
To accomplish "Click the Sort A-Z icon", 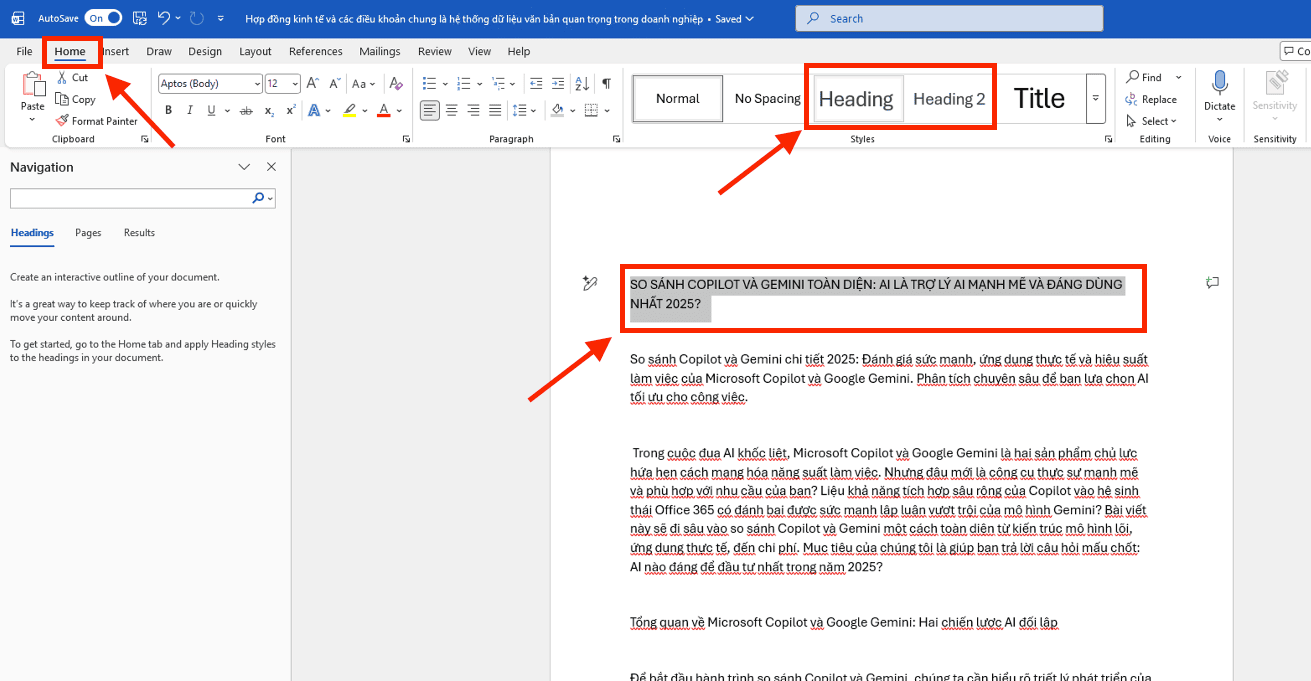I will point(581,83).
